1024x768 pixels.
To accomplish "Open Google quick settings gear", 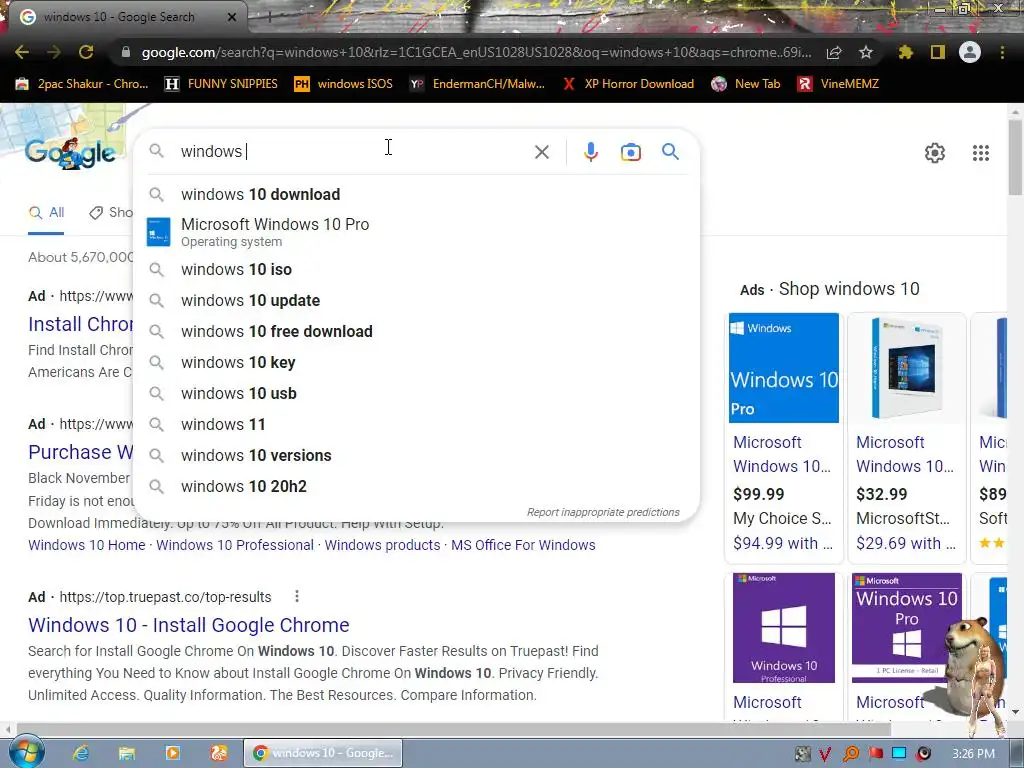I will coord(935,153).
